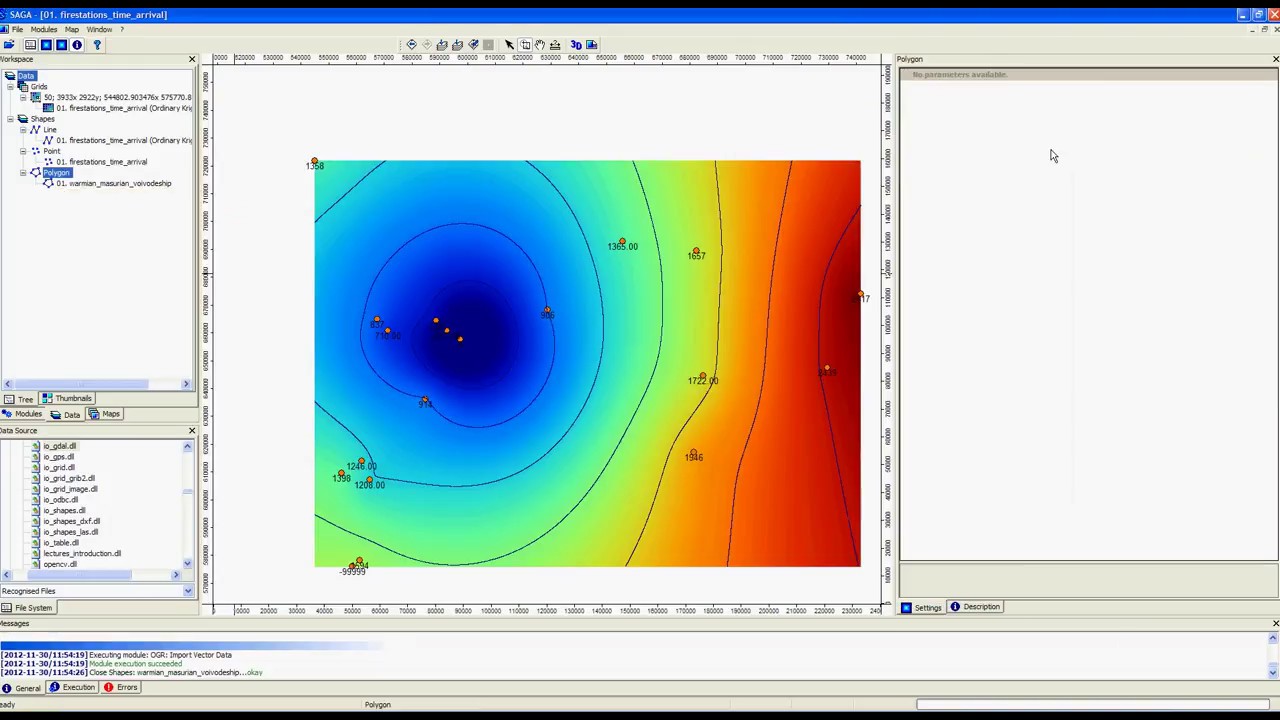Select io_shapes.dll in Data Source list
1280x720 pixels.
point(64,511)
